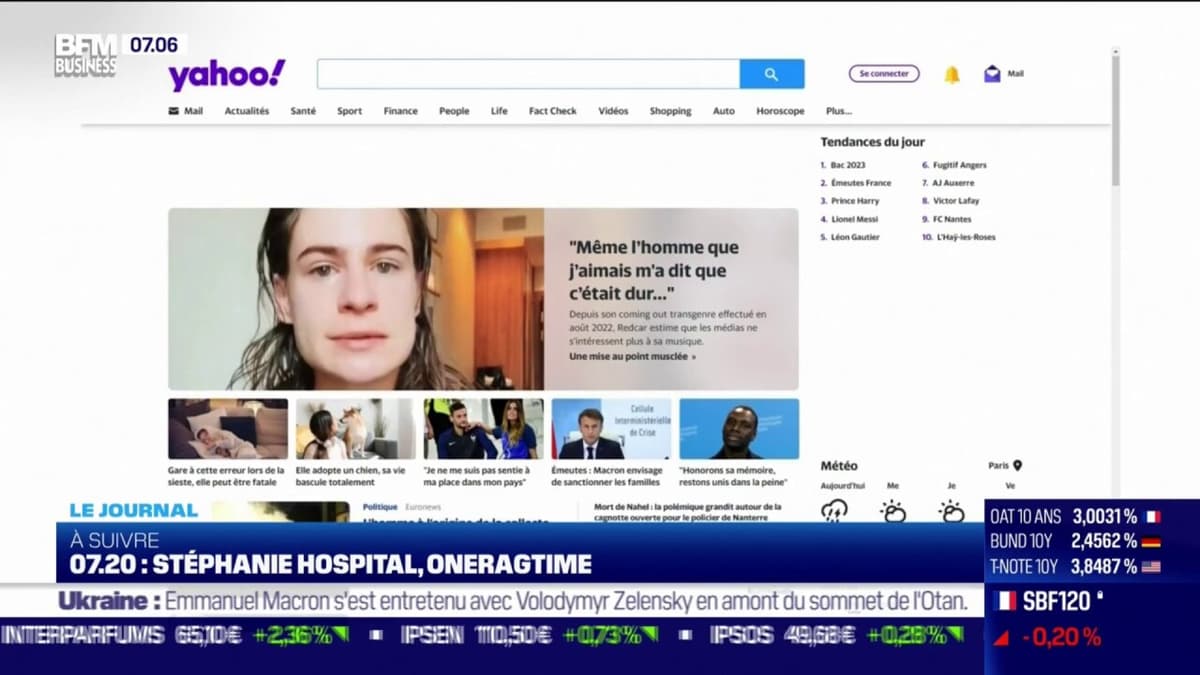Viewport: 1200px width, 675px height.
Task: Open the 'Elle adopte un chien' thumbnail
Action: pos(355,429)
